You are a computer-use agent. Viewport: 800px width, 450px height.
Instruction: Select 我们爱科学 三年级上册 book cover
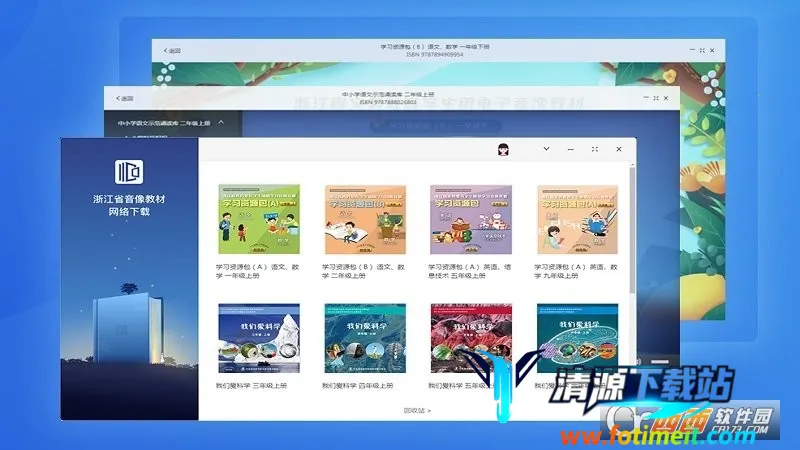[x=259, y=339]
